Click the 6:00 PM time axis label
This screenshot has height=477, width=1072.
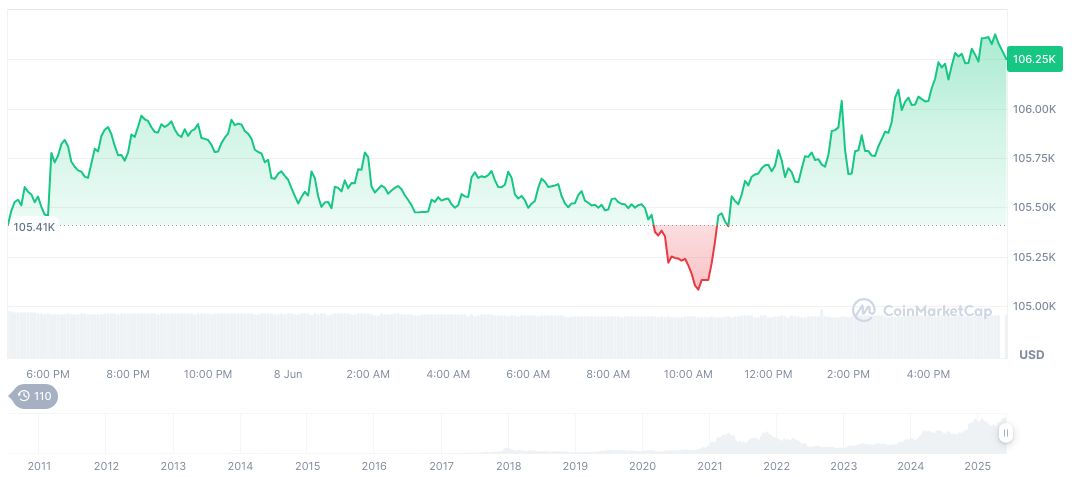(48, 374)
